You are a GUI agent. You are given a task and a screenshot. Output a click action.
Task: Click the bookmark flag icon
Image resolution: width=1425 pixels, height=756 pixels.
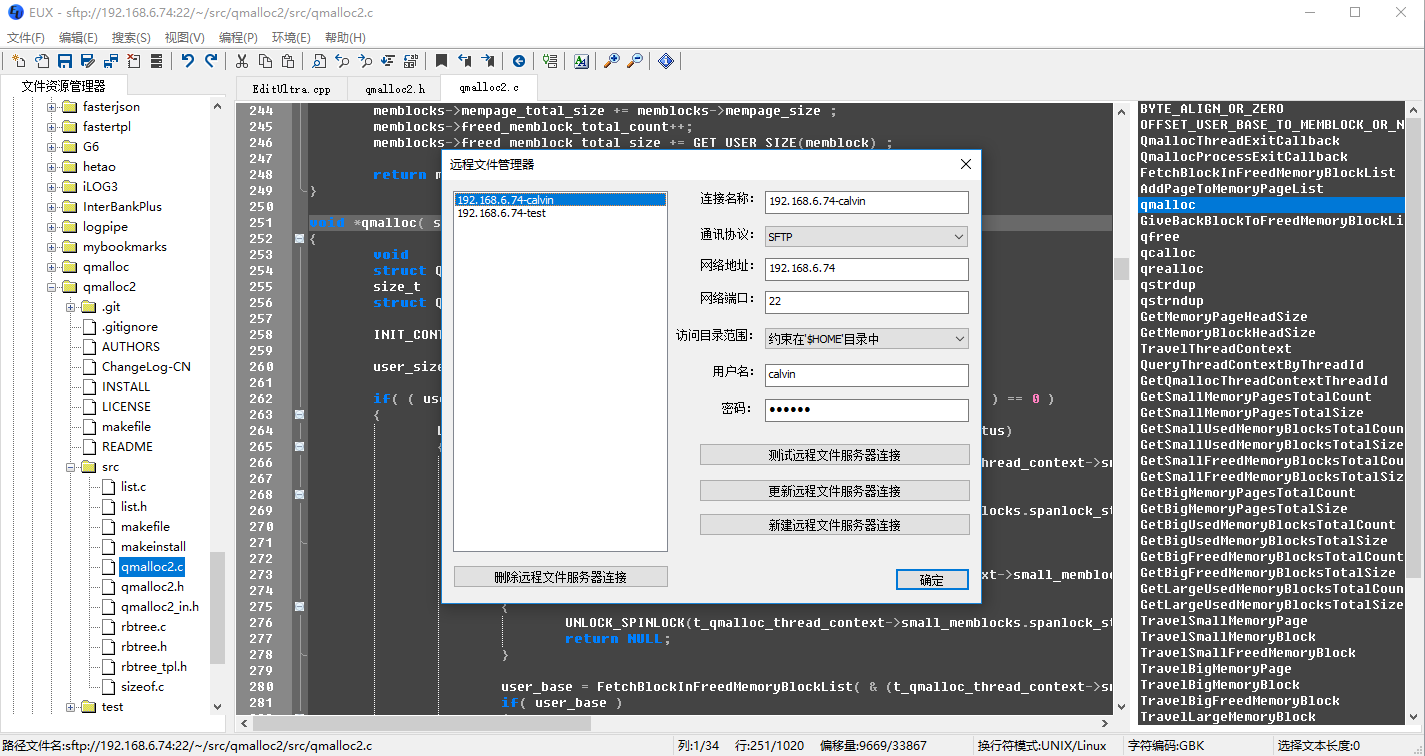[440, 61]
